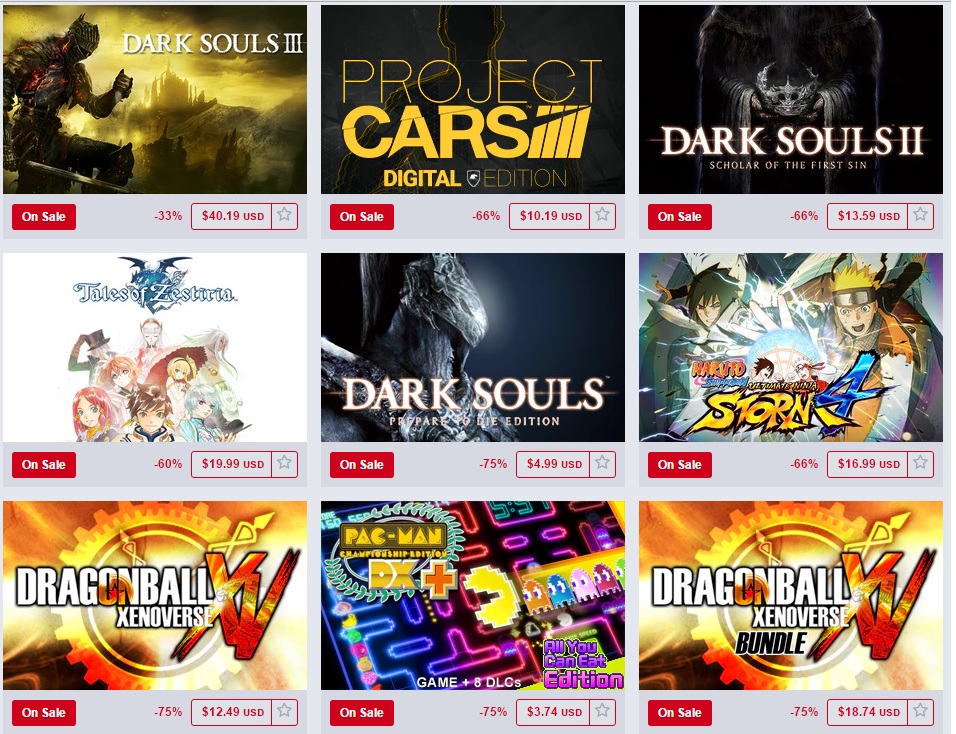956x734 pixels.
Task: Click wishlist star for Project Cars
Action: coord(602,216)
